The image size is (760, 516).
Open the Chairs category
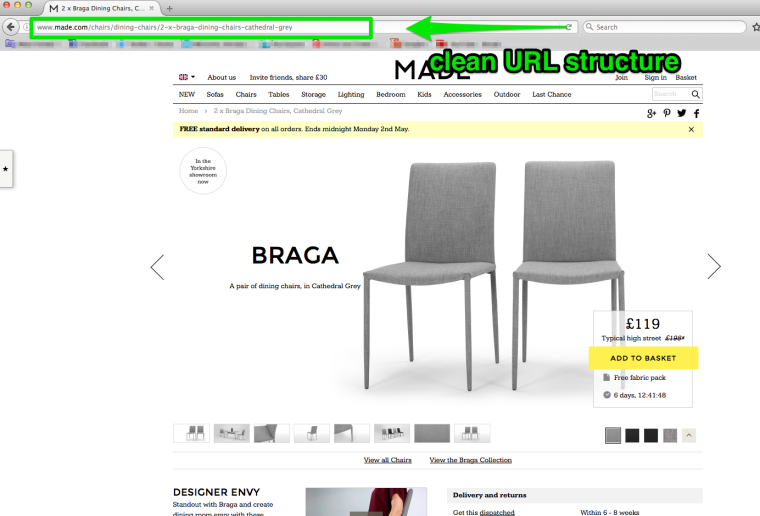click(246, 94)
